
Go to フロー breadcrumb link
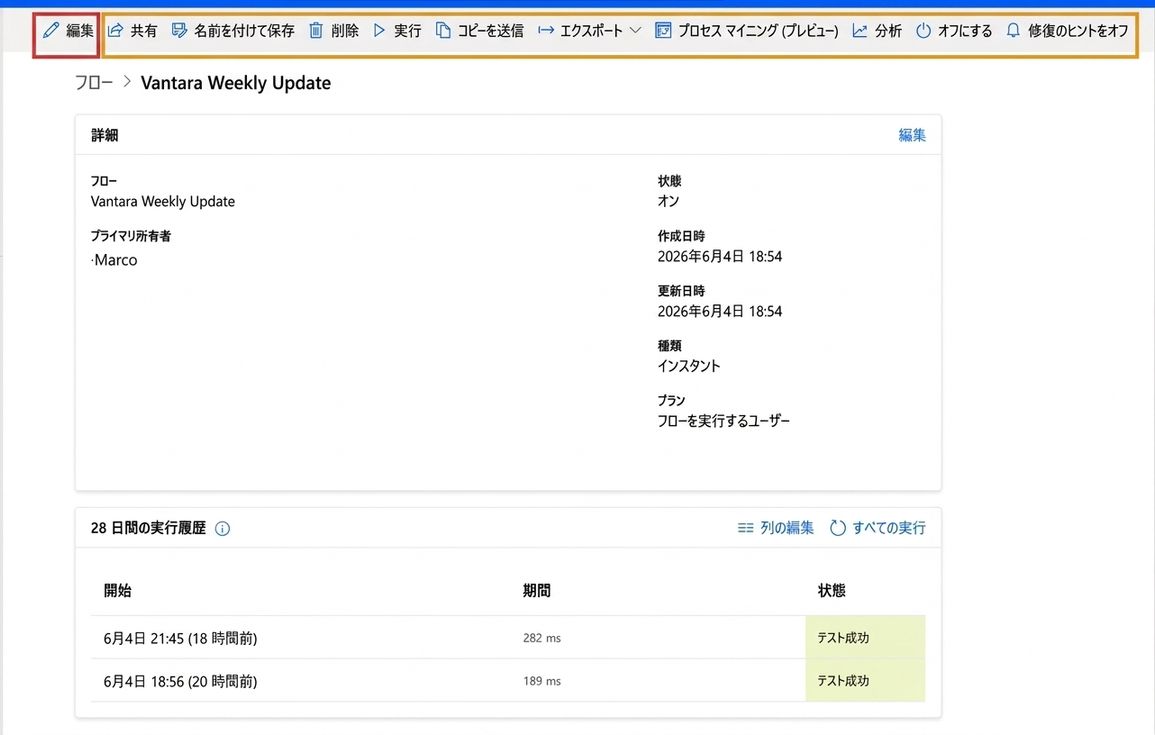[x=94, y=82]
